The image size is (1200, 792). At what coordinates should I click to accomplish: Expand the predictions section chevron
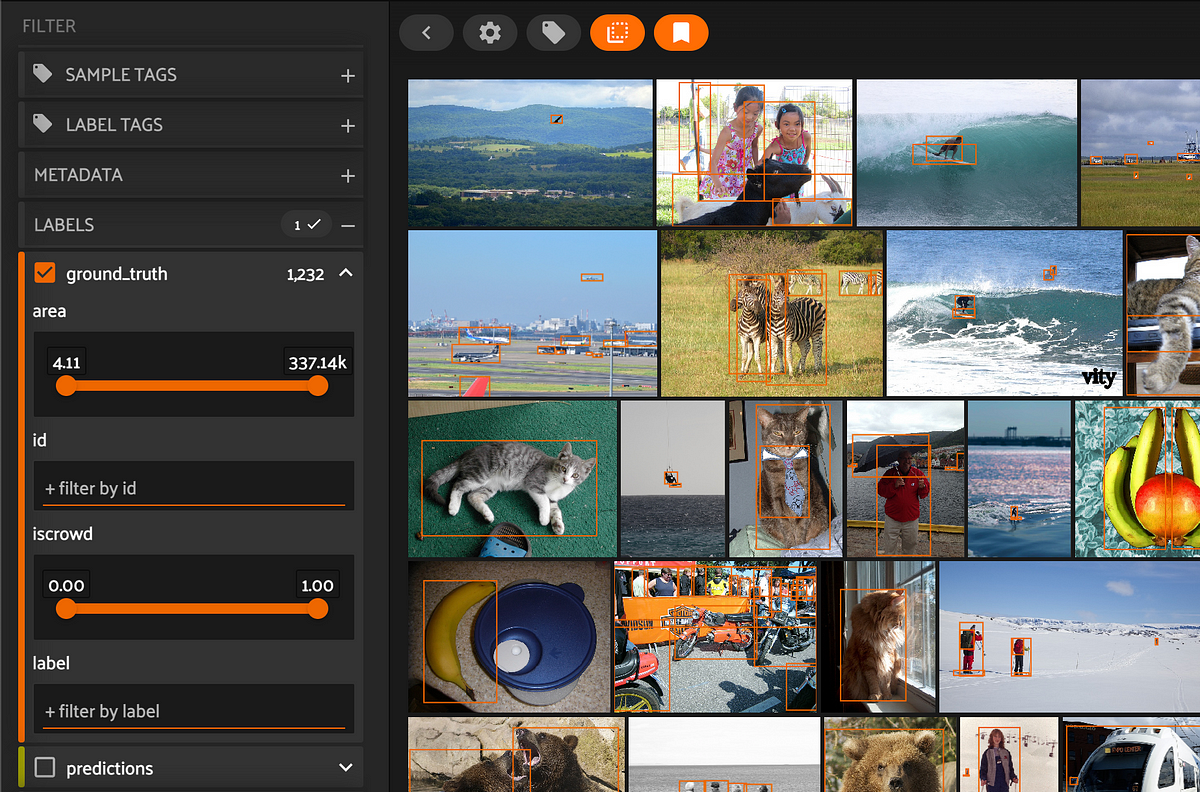pyautogui.click(x=346, y=768)
